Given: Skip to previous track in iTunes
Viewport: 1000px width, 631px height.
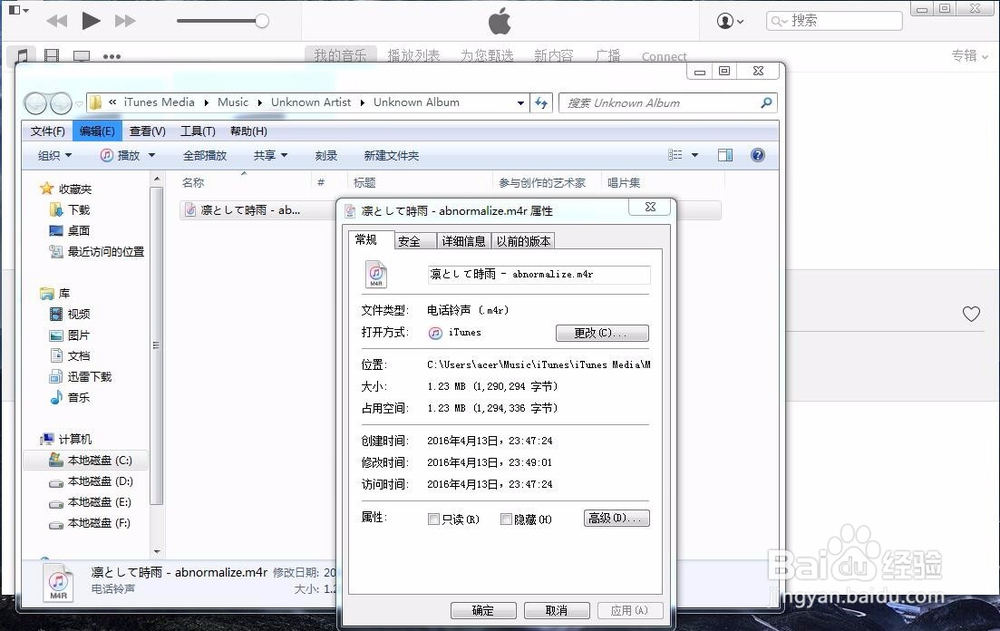Looking at the screenshot, I should (x=57, y=21).
